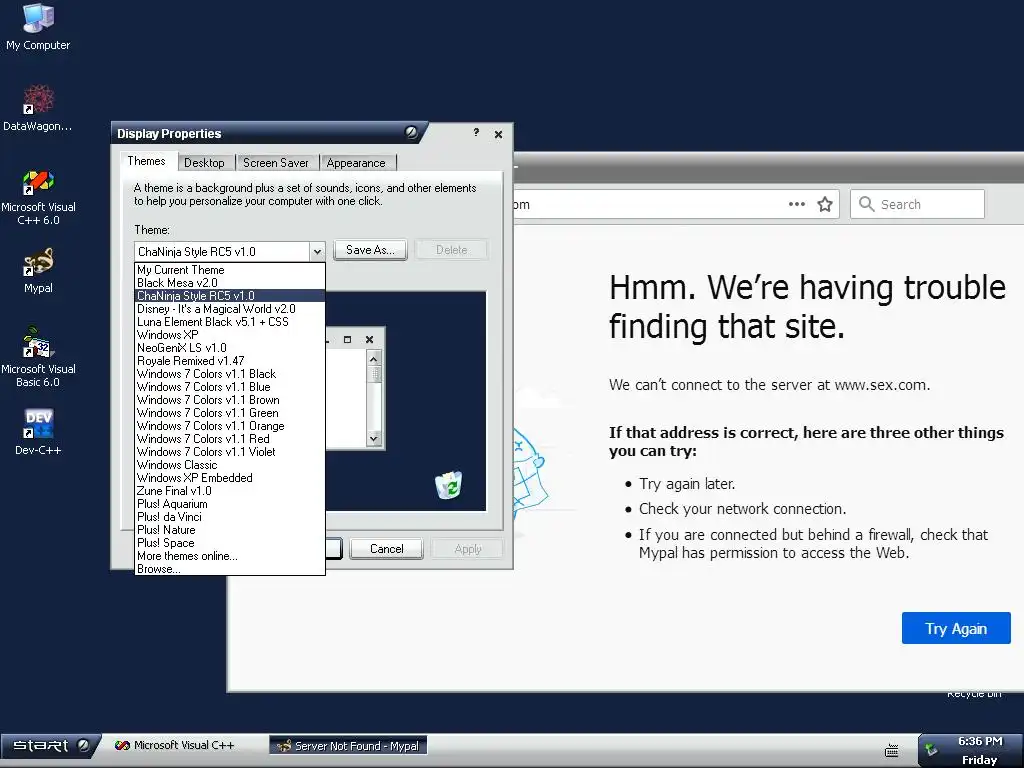Choose Windows 7 Colors v1.1 Brown
The height and width of the screenshot is (768, 1024).
pyautogui.click(x=230, y=400)
